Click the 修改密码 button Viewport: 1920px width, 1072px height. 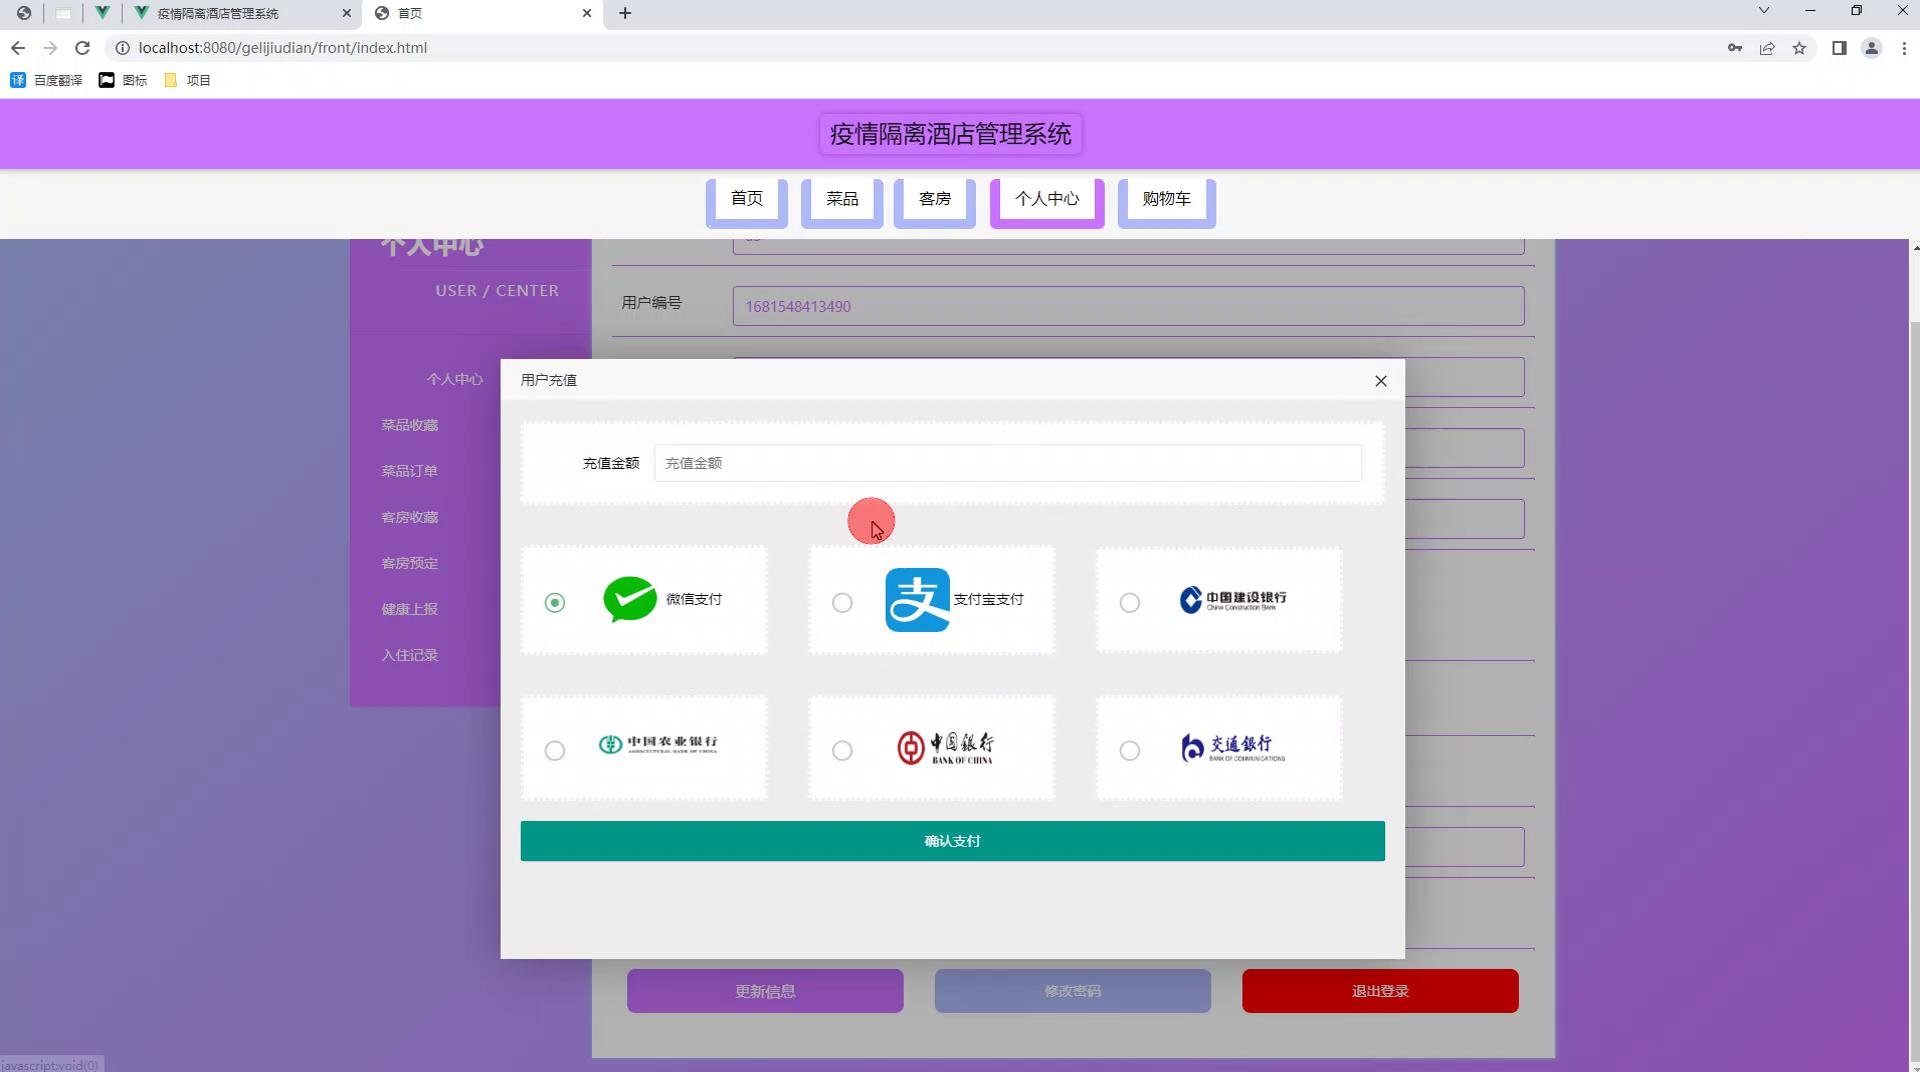coord(1072,991)
